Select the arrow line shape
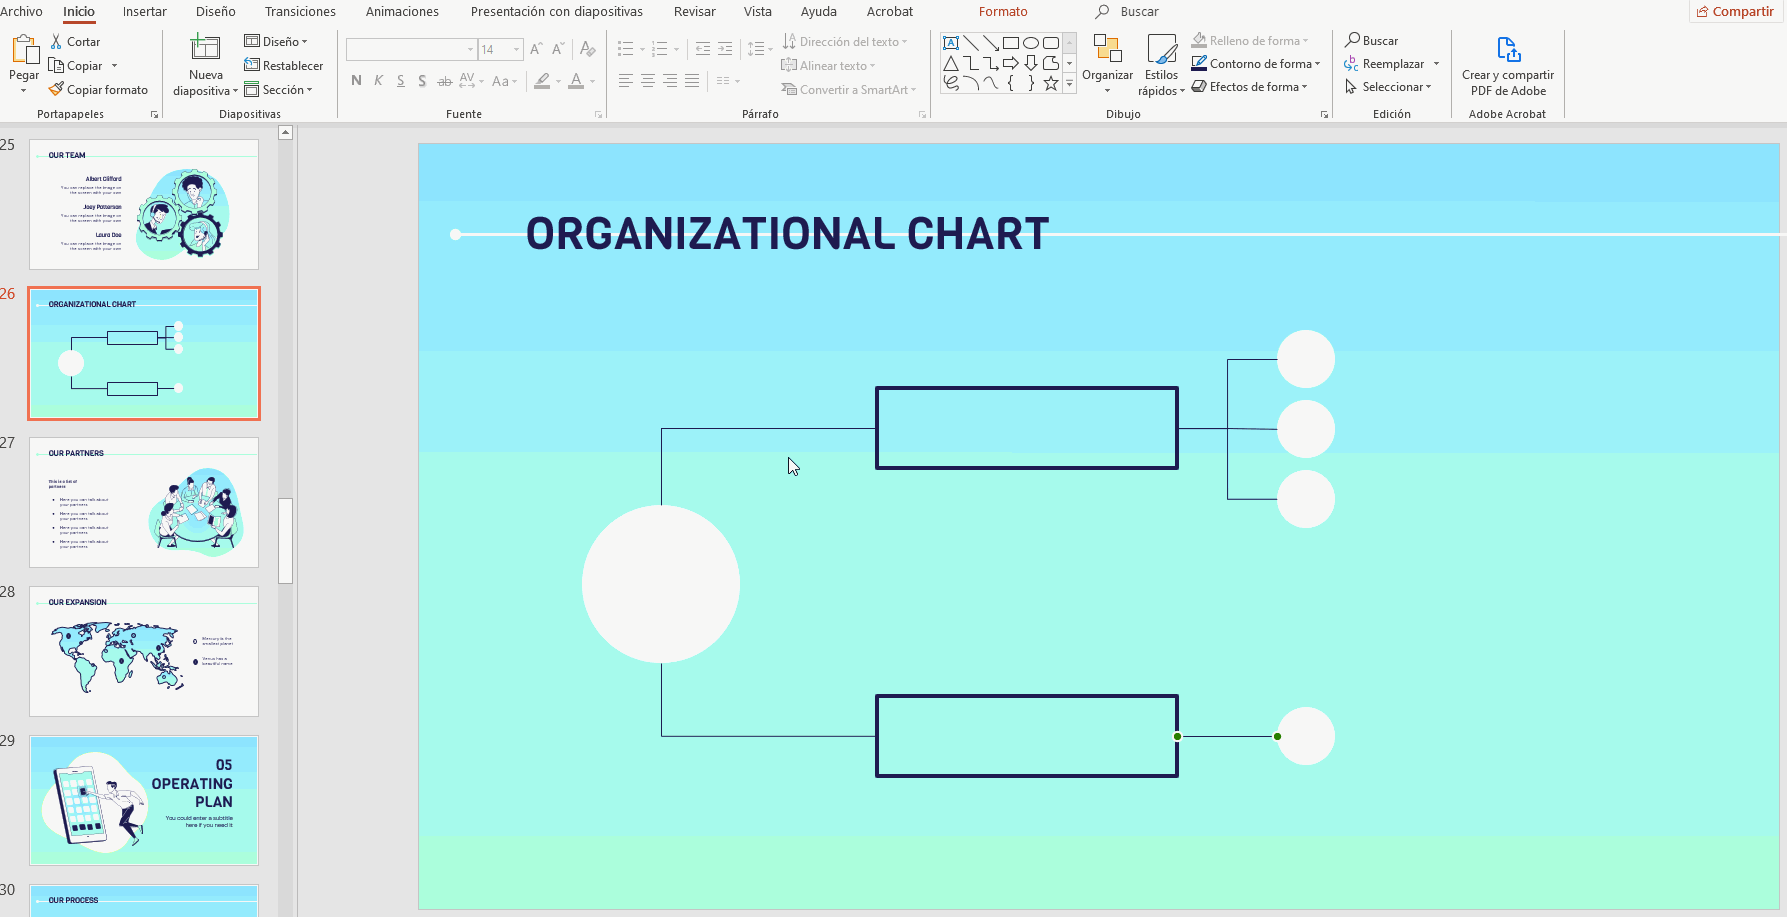The height and width of the screenshot is (917, 1787). point(991,43)
